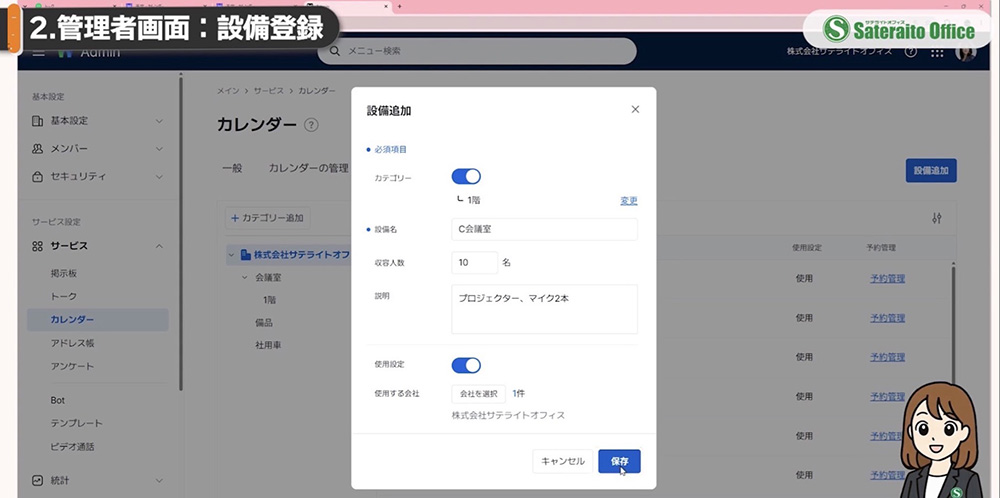Open the apps grid icon in the header
The width and height of the screenshot is (1000, 498).
point(937,52)
